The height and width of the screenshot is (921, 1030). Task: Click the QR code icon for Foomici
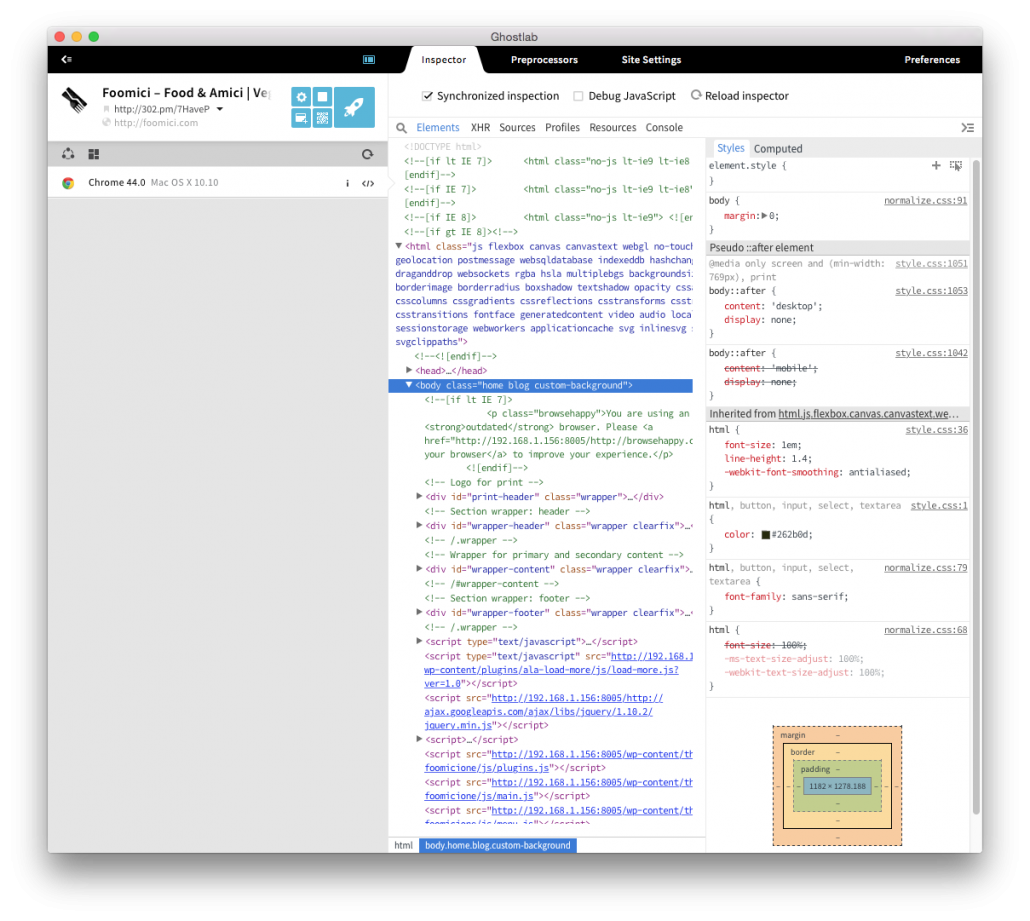coord(322,118)
